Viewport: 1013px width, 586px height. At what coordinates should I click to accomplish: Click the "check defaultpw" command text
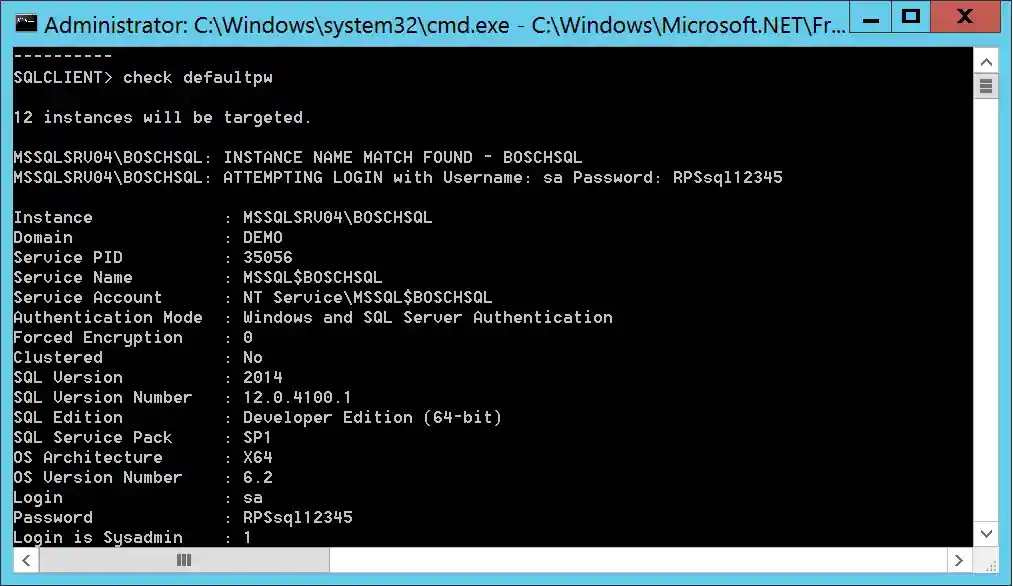(198, 77)
